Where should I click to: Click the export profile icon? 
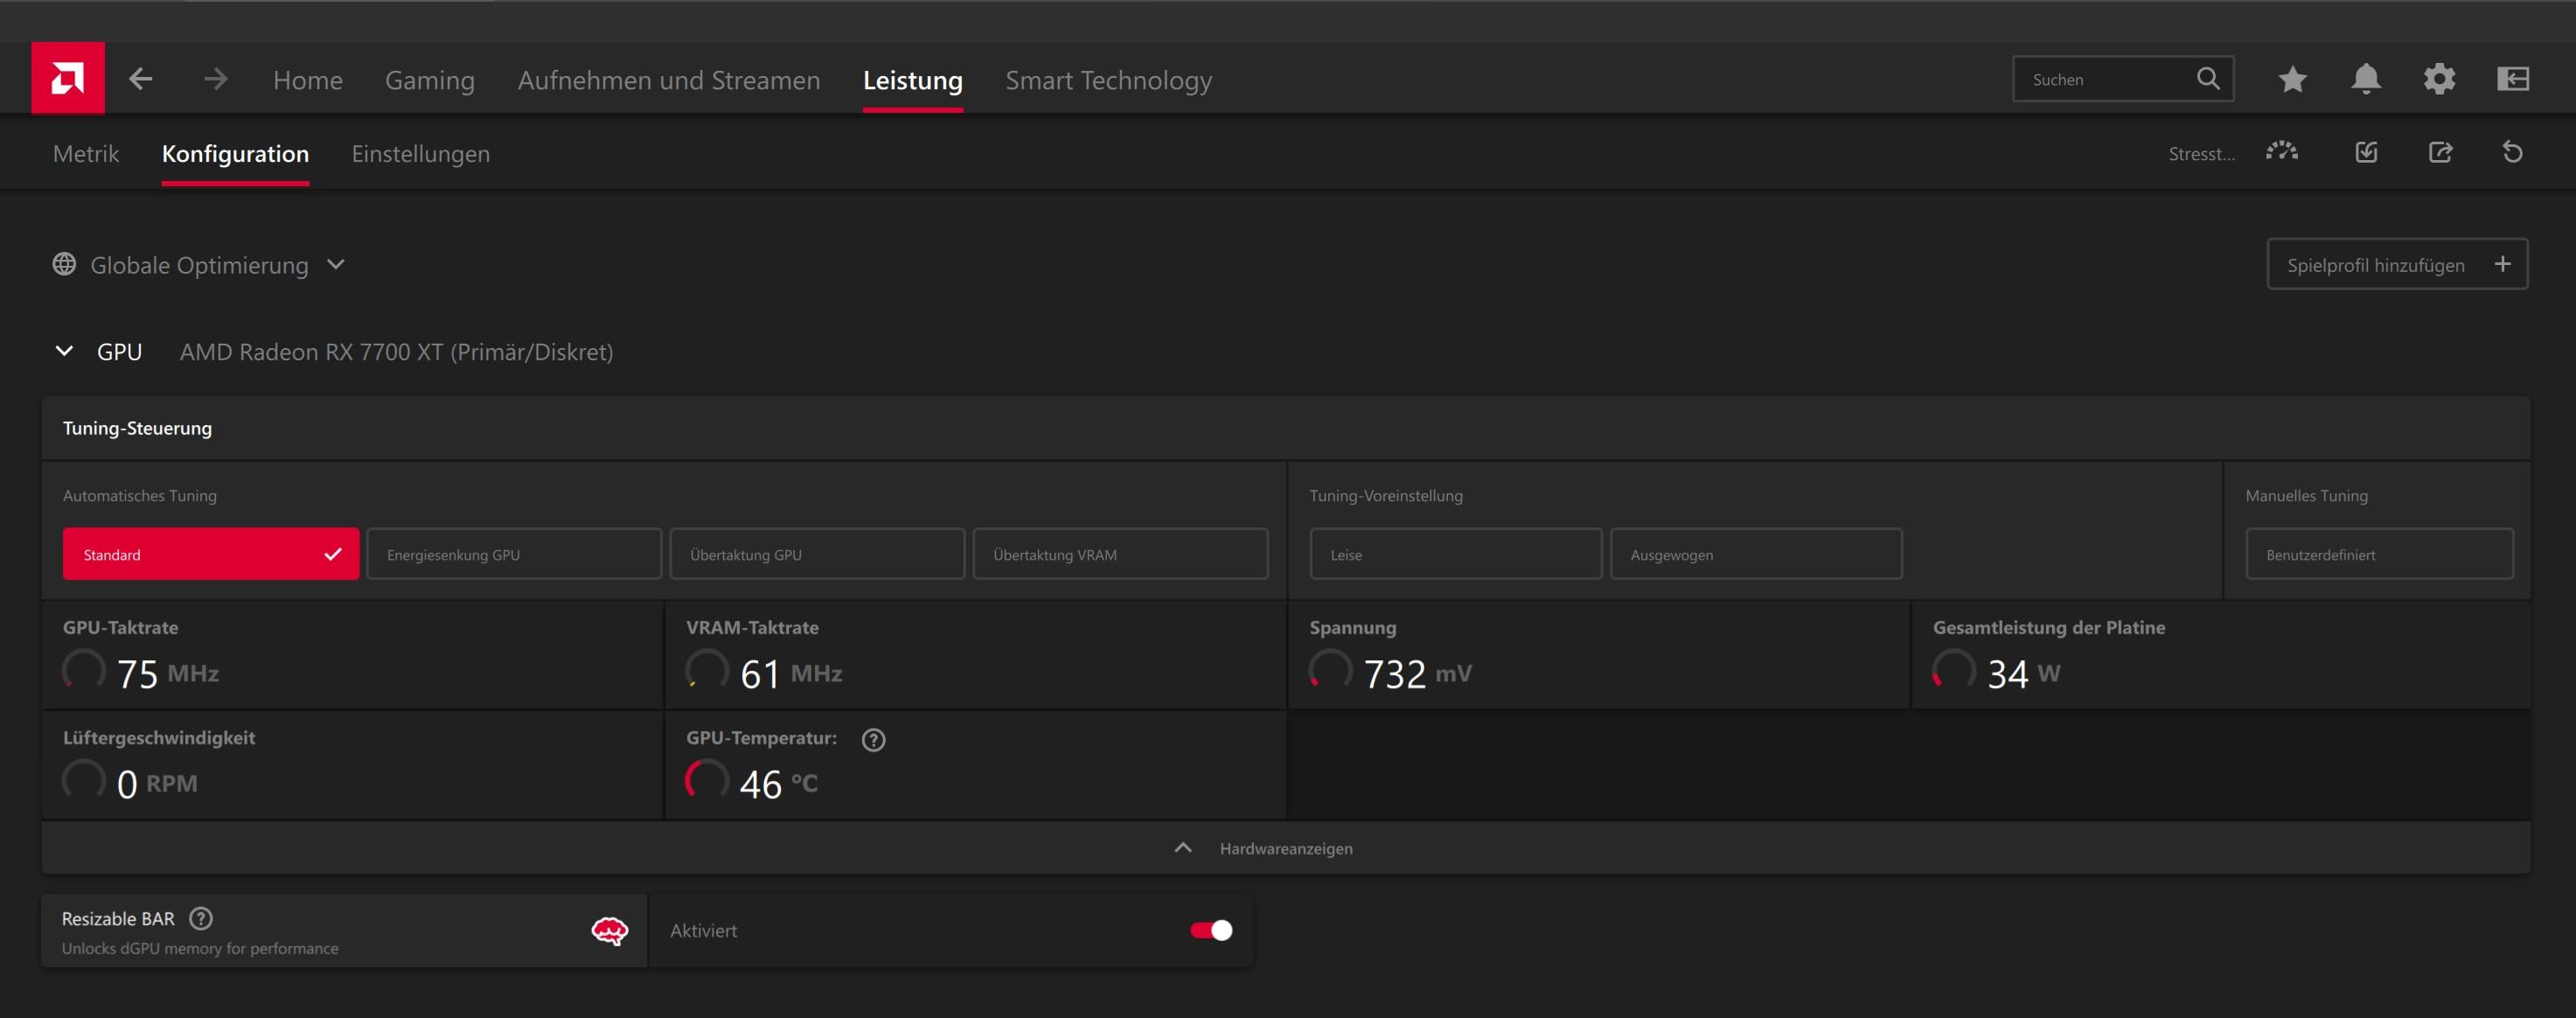[2440, 152]
